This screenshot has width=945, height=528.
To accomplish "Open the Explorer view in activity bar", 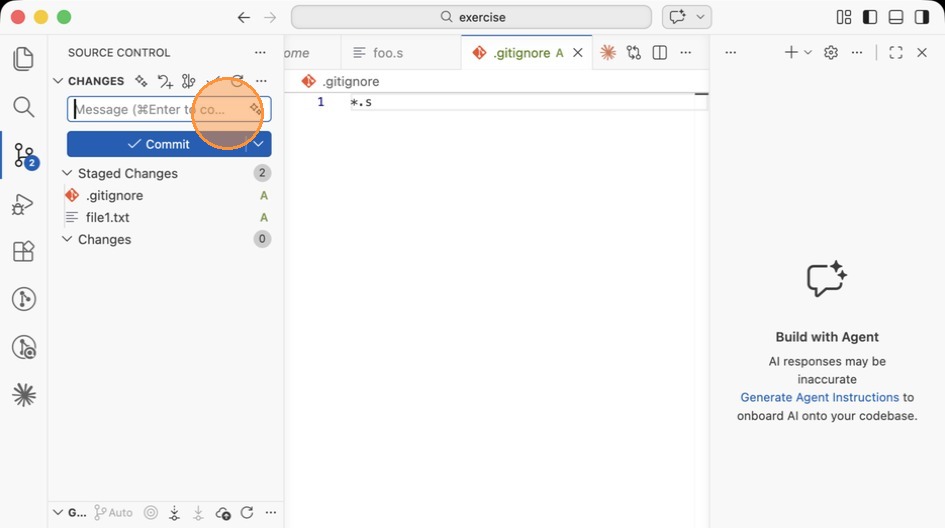I will tap(24, 59).
